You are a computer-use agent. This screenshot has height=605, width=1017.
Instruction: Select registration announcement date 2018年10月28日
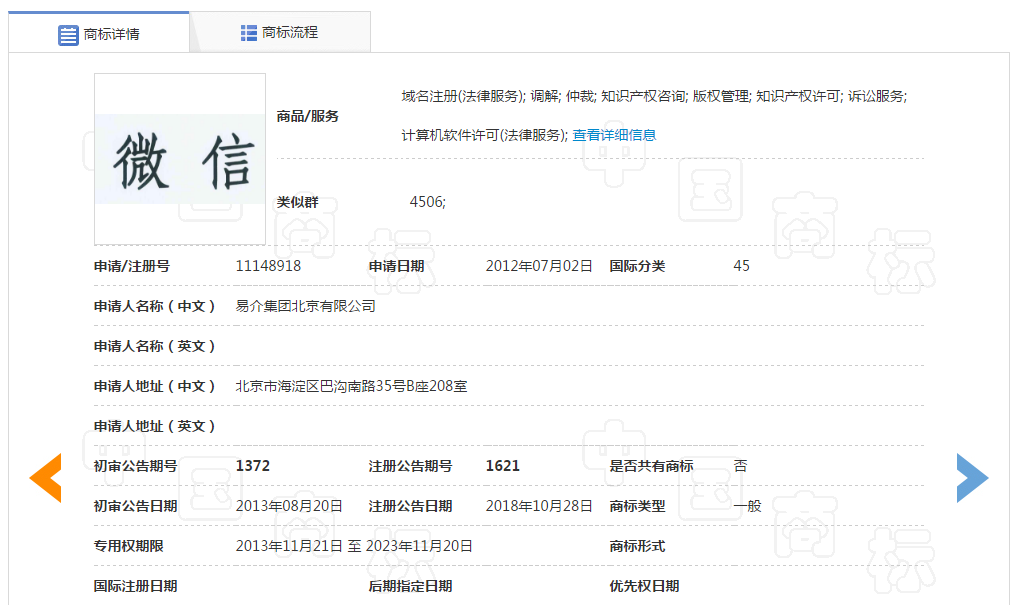click(539, 506)
